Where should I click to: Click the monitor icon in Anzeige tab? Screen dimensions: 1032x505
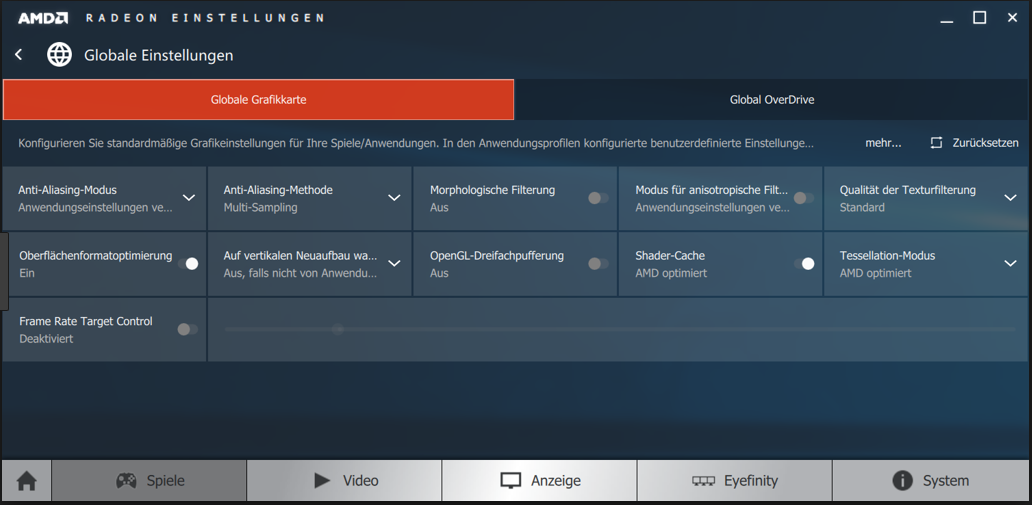click(511, 481)
